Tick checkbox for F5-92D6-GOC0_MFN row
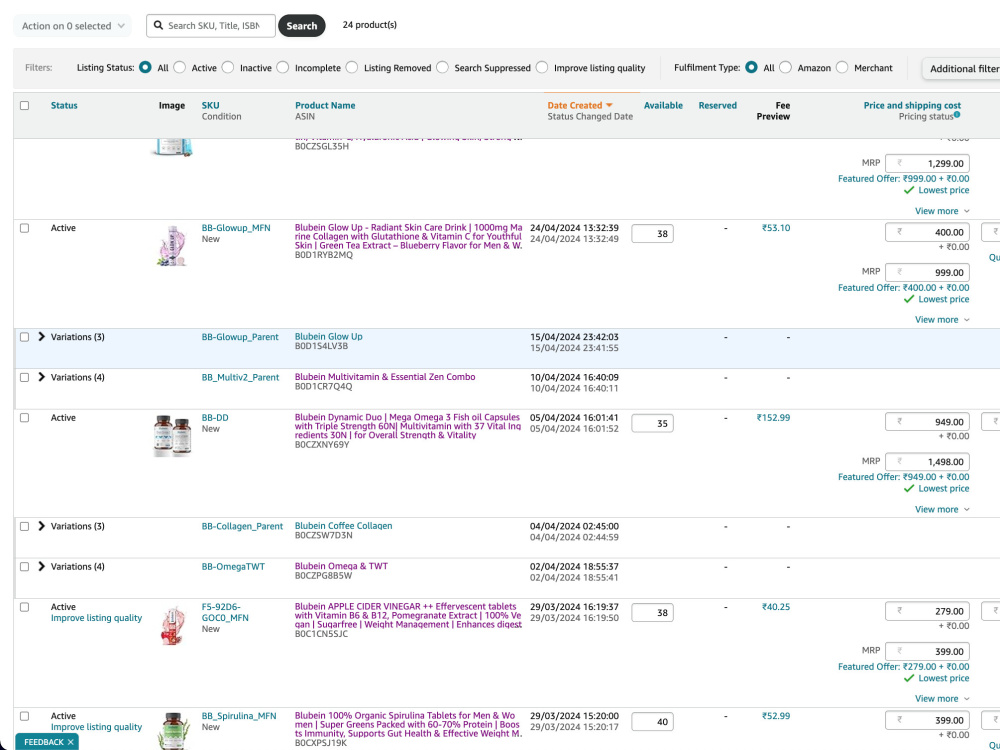 pyautogui.click(x=24, y=607)
